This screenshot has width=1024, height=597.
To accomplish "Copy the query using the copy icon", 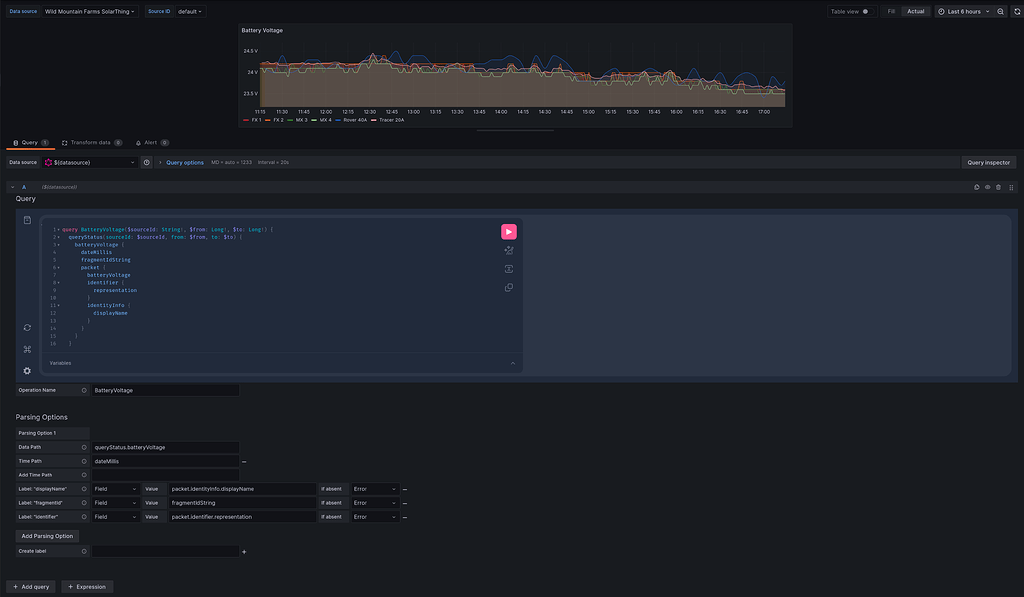I will click(x=508, y=287).
